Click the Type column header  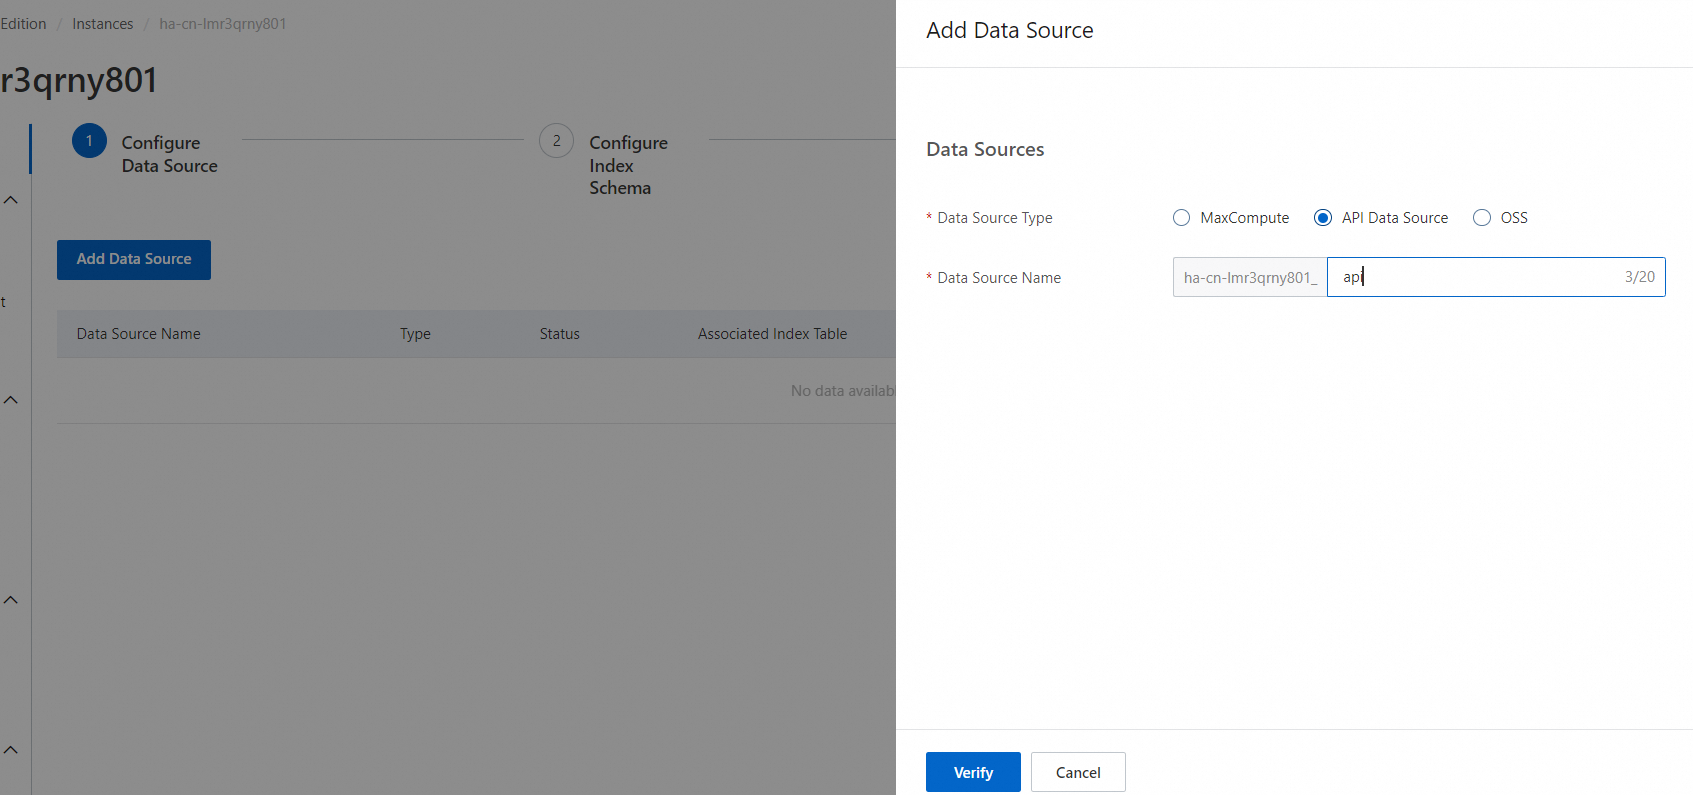coord(415,334)
